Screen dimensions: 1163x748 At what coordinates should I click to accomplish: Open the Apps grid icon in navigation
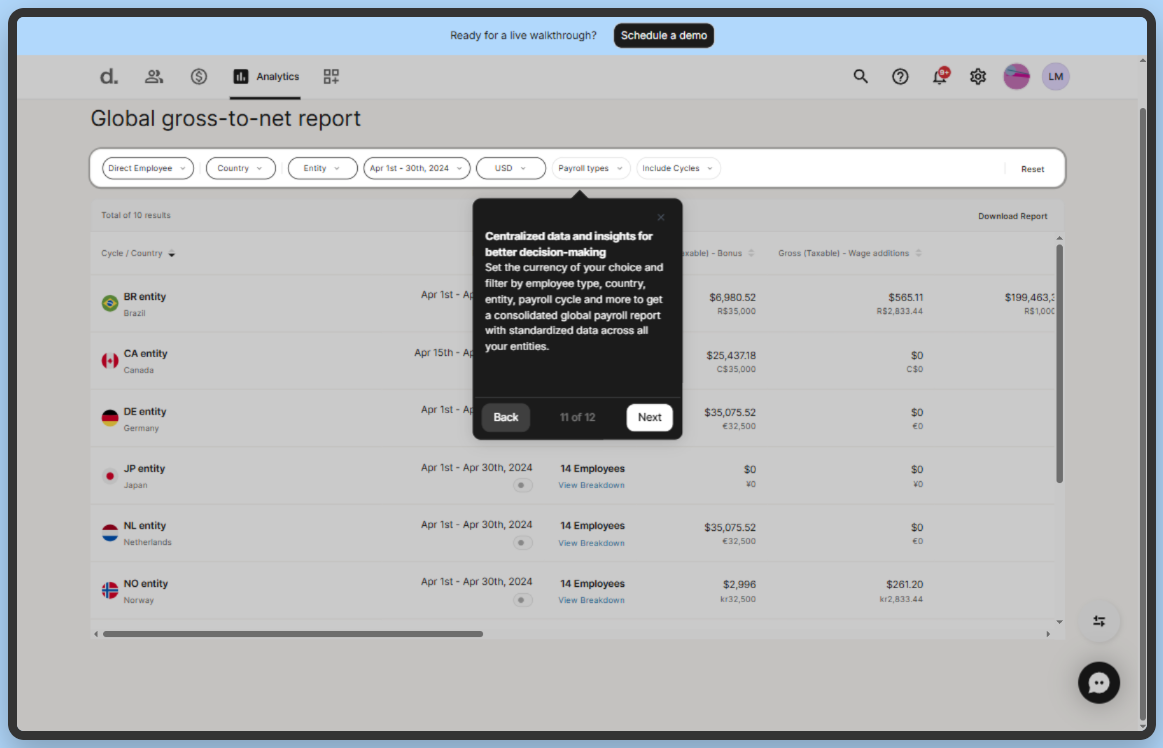[331, 76]
